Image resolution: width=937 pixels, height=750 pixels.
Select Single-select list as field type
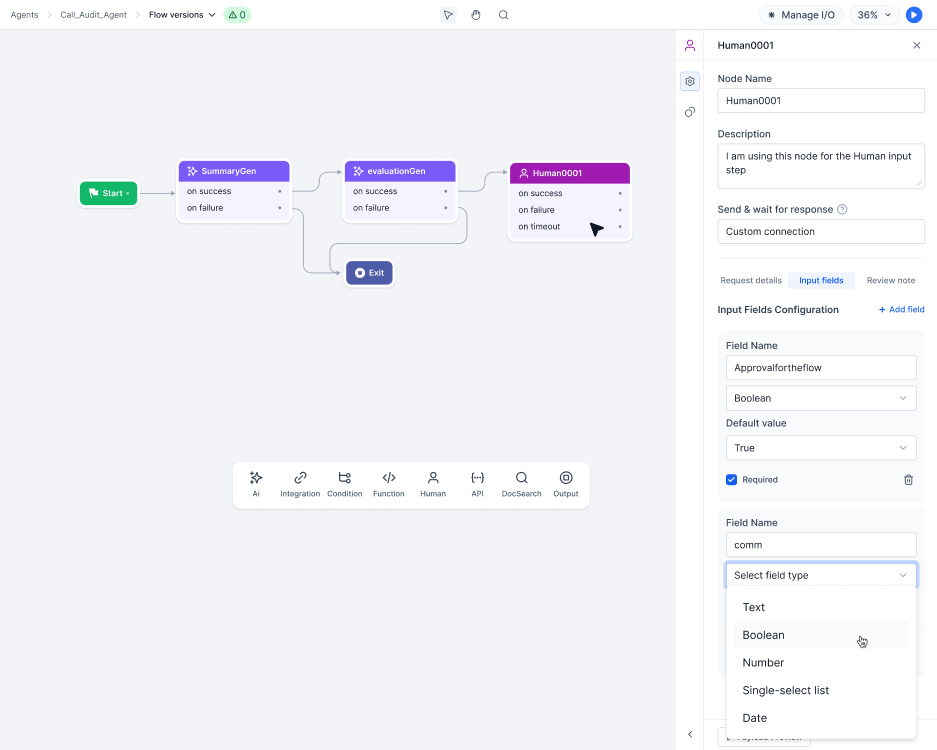785,690
